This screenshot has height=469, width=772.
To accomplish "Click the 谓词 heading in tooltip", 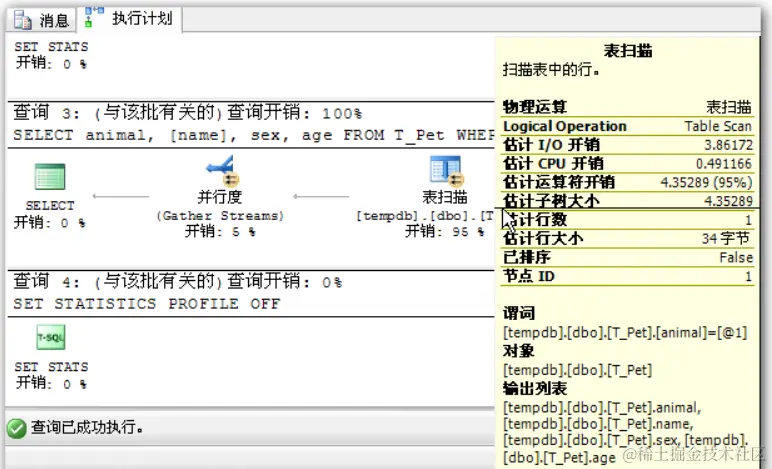I will pyautogui.click(x=518, y=313).
